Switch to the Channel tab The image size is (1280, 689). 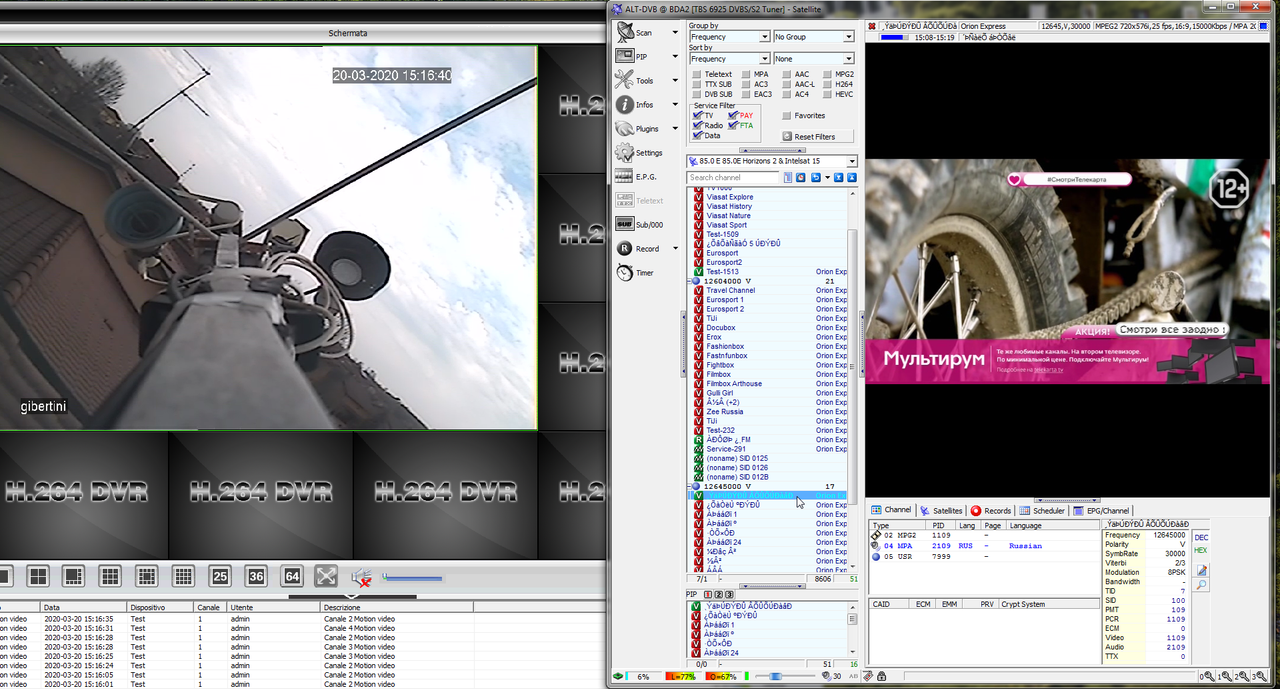pyautogui.click(x=891, y=510)
